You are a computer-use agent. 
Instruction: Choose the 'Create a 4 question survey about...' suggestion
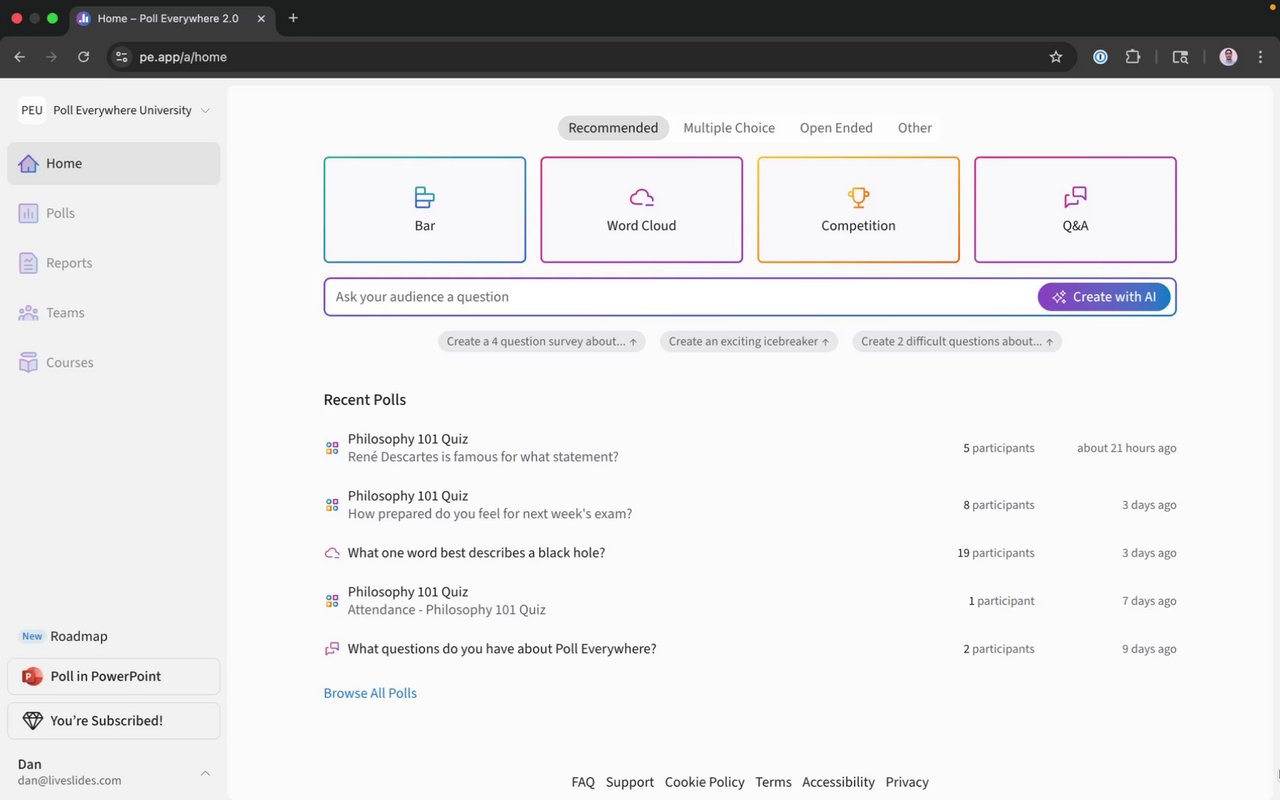click(542, 341)
